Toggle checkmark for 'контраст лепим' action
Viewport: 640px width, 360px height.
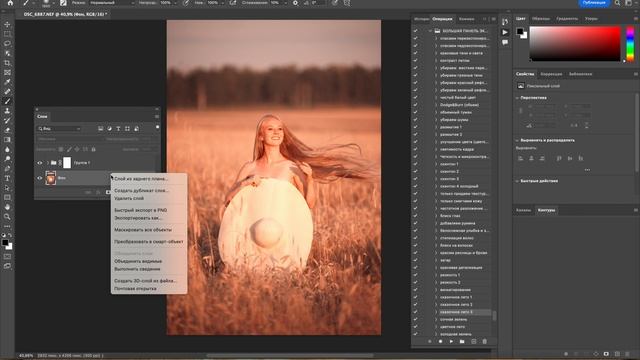(416, 60)
